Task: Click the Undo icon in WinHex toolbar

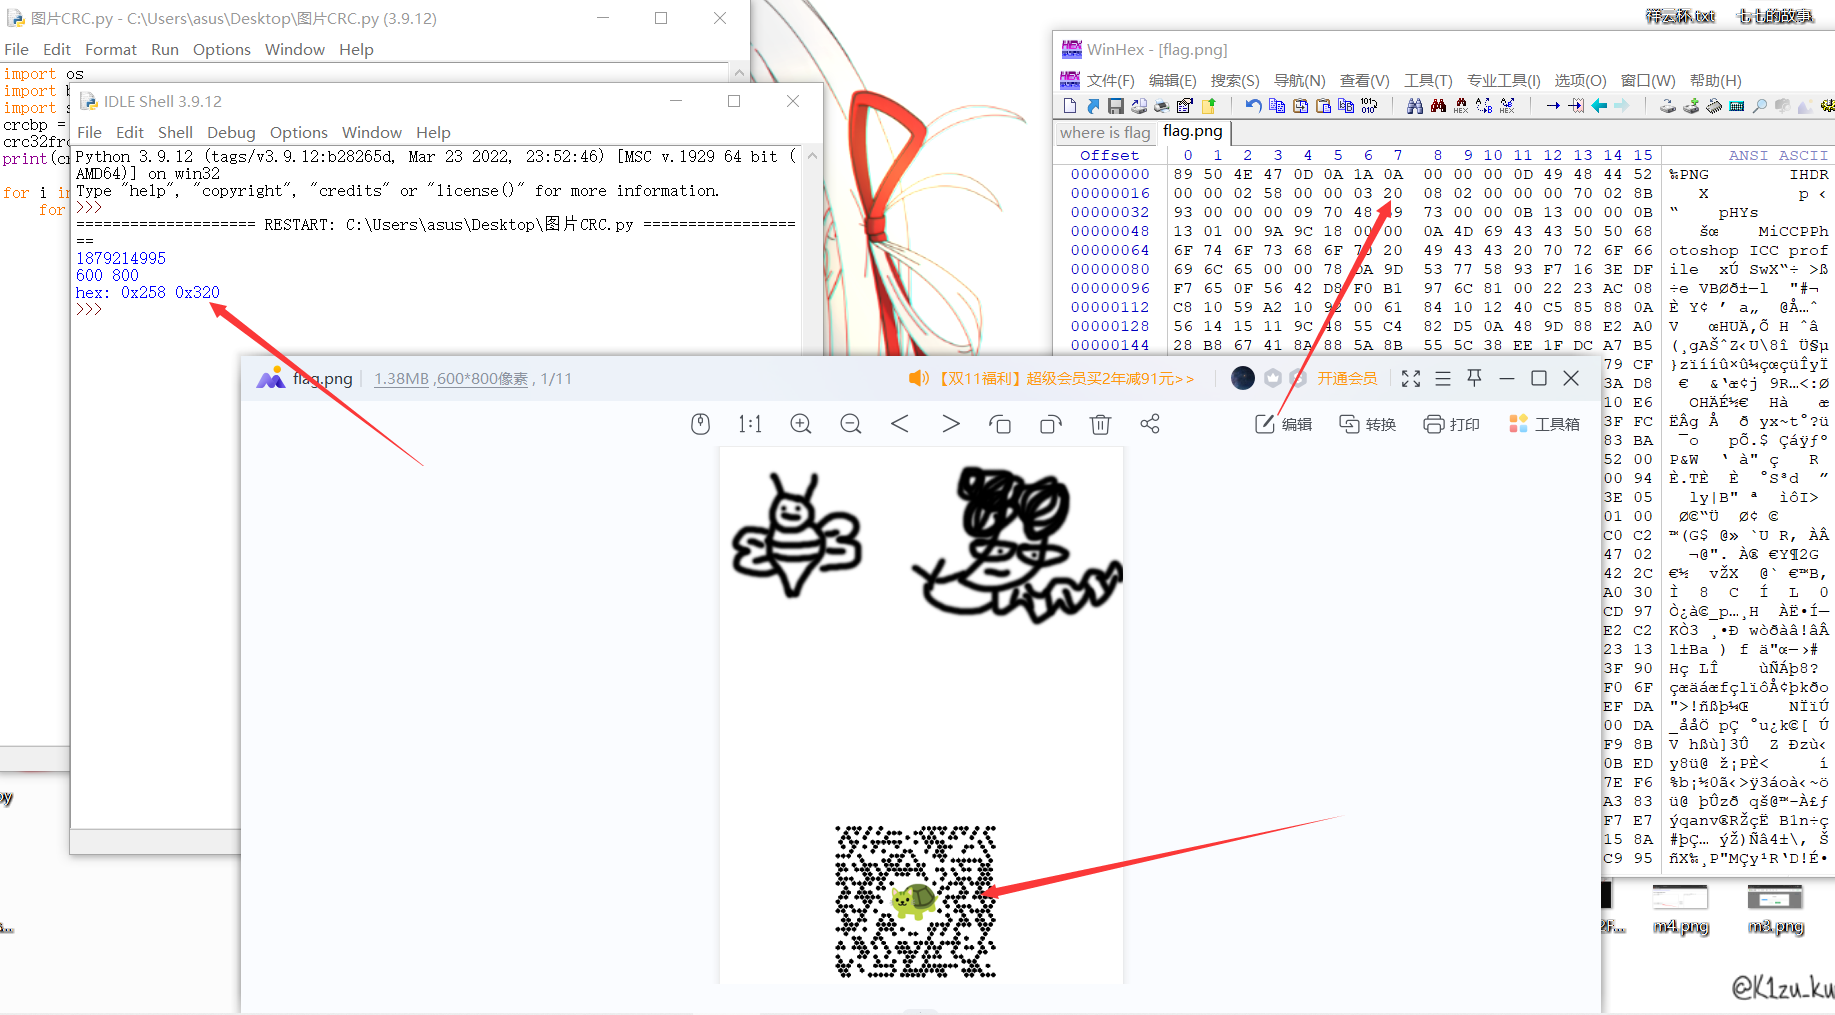Action: (1253, 106)
